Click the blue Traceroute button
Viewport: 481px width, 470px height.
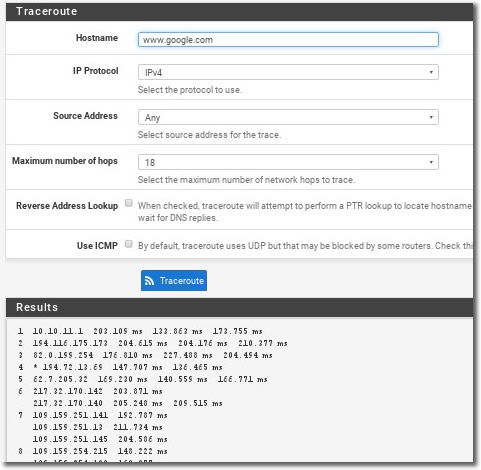pyautogui.click(x=174, y=281)
